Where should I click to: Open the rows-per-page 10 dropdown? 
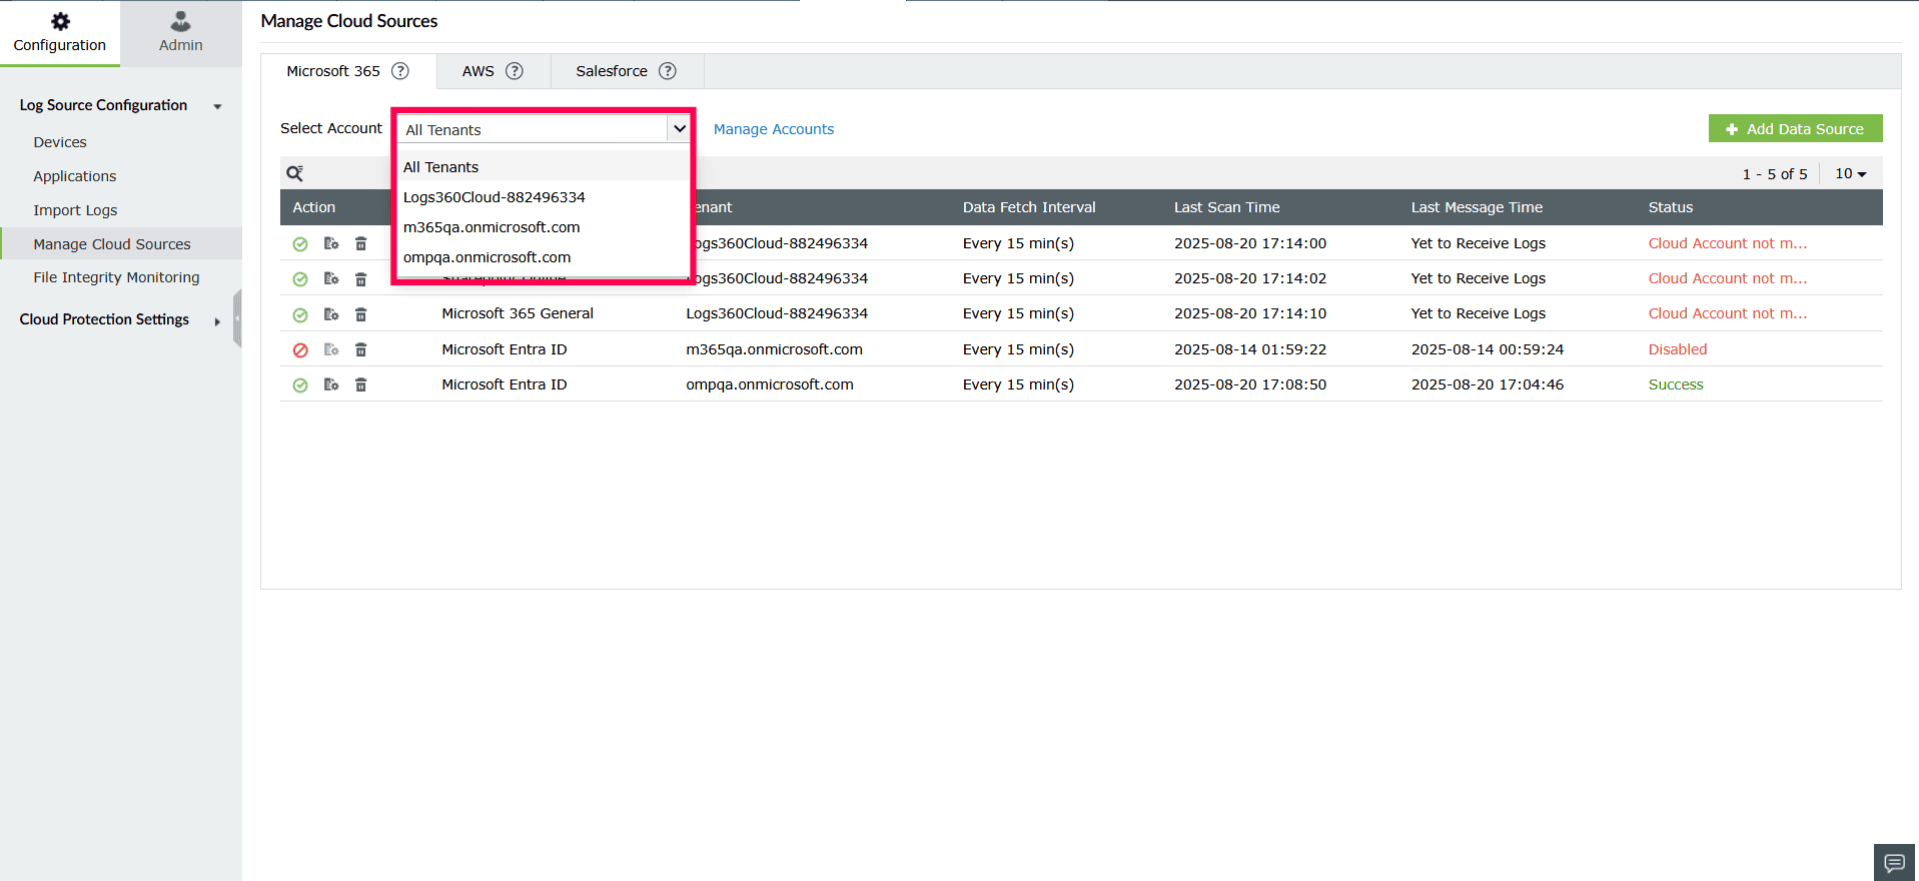coord(1851,174)
